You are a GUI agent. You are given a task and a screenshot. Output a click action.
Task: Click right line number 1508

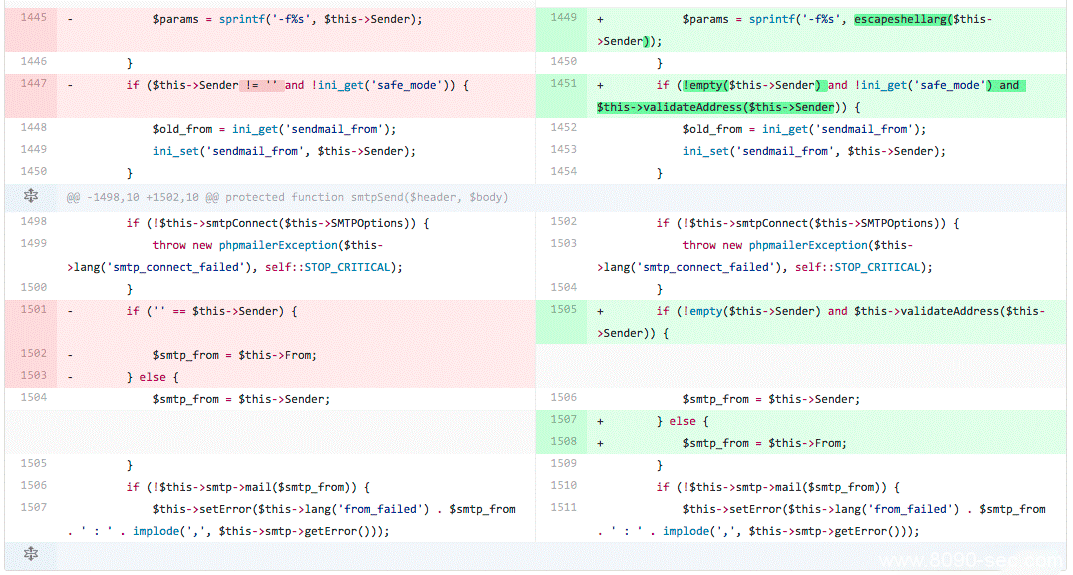[563, 441]
